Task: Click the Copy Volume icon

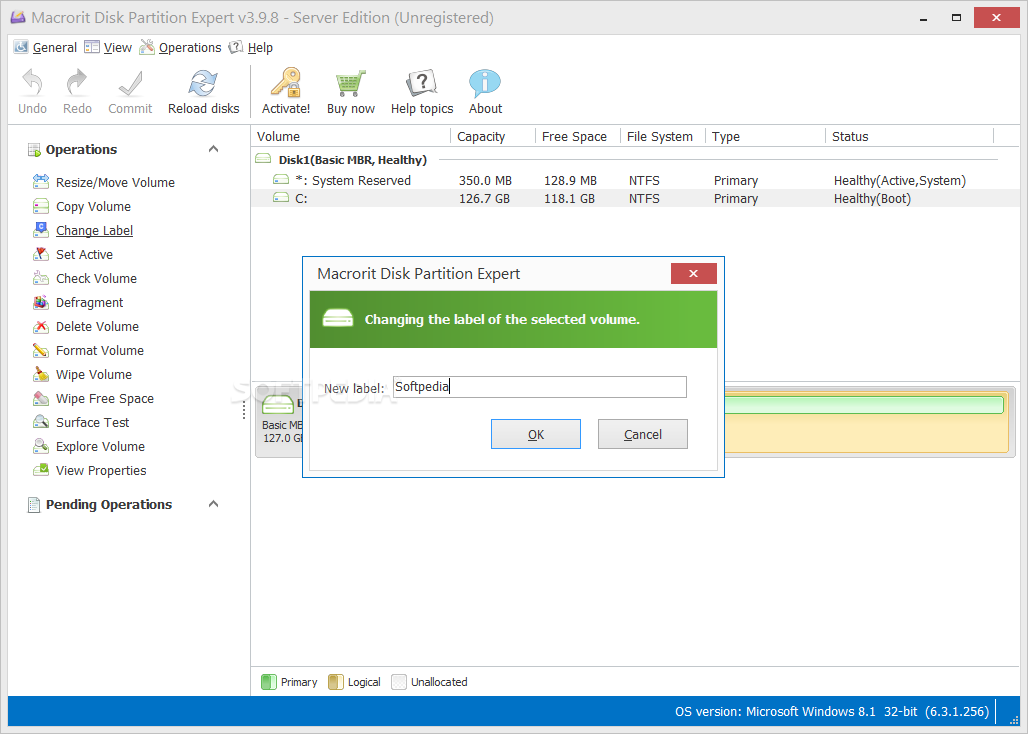Action: [41, 206]
